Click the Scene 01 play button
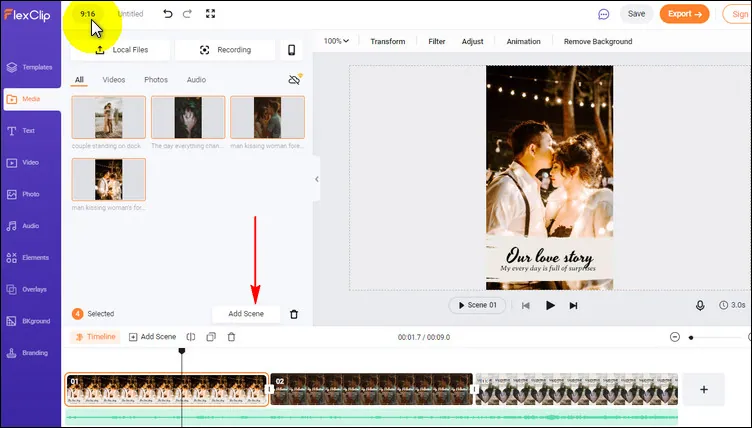Screen dimensions: 752x428 [477, 305]
